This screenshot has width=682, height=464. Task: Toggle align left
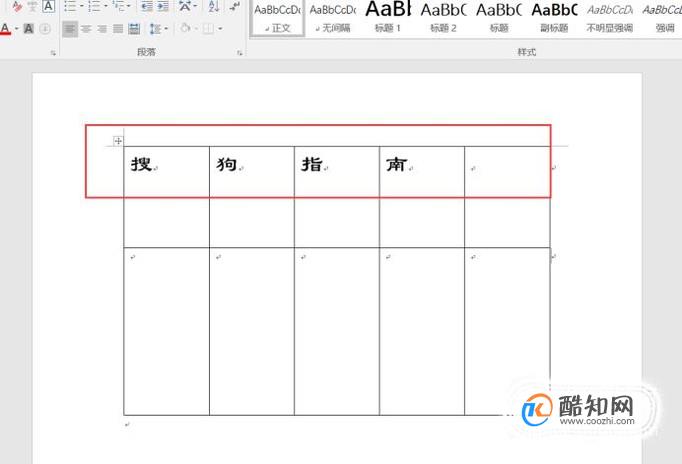[x=70, y=29]
